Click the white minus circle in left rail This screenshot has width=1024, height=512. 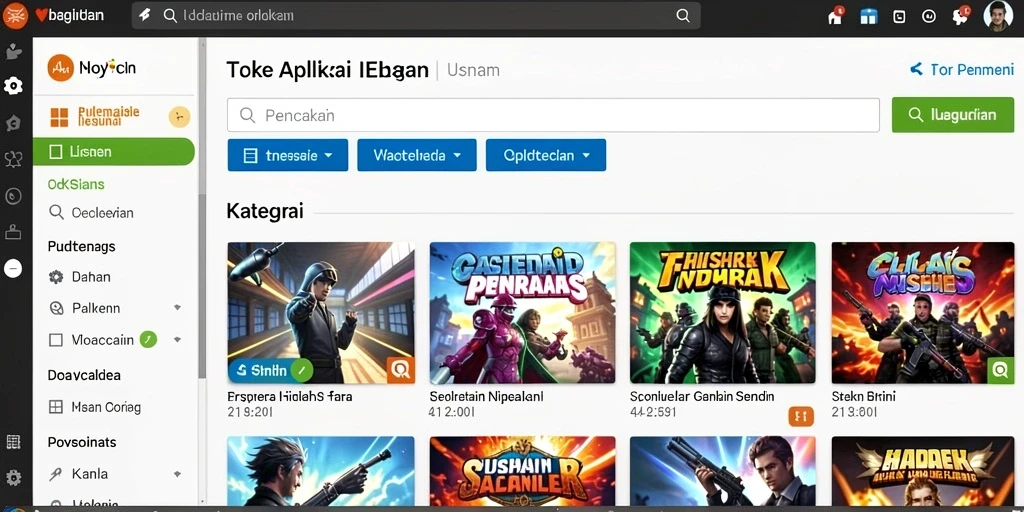(13, 268)
